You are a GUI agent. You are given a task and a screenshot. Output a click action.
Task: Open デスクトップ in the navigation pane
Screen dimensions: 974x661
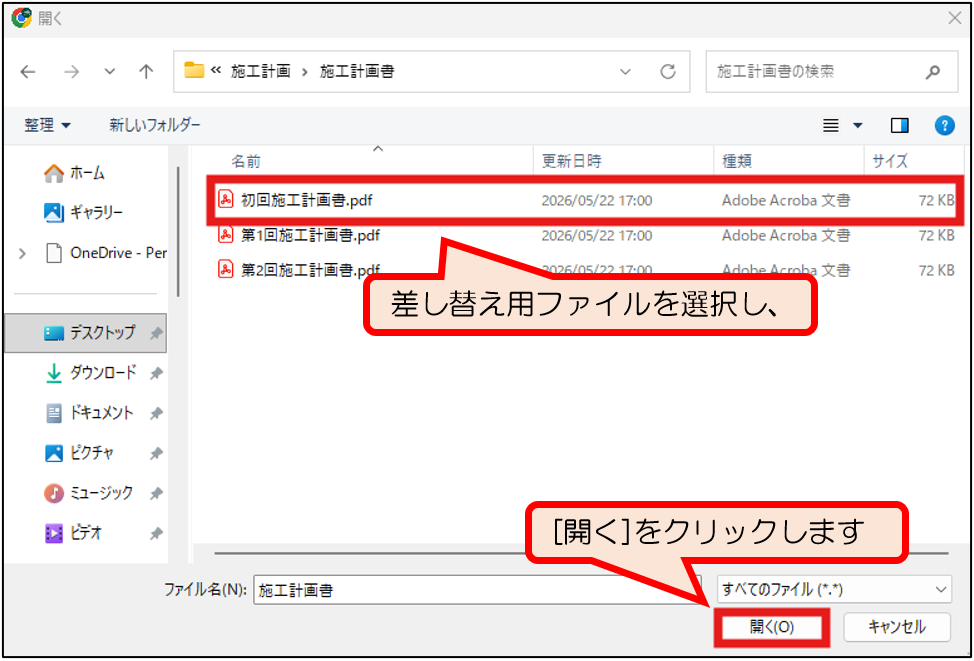pos(86,333)
